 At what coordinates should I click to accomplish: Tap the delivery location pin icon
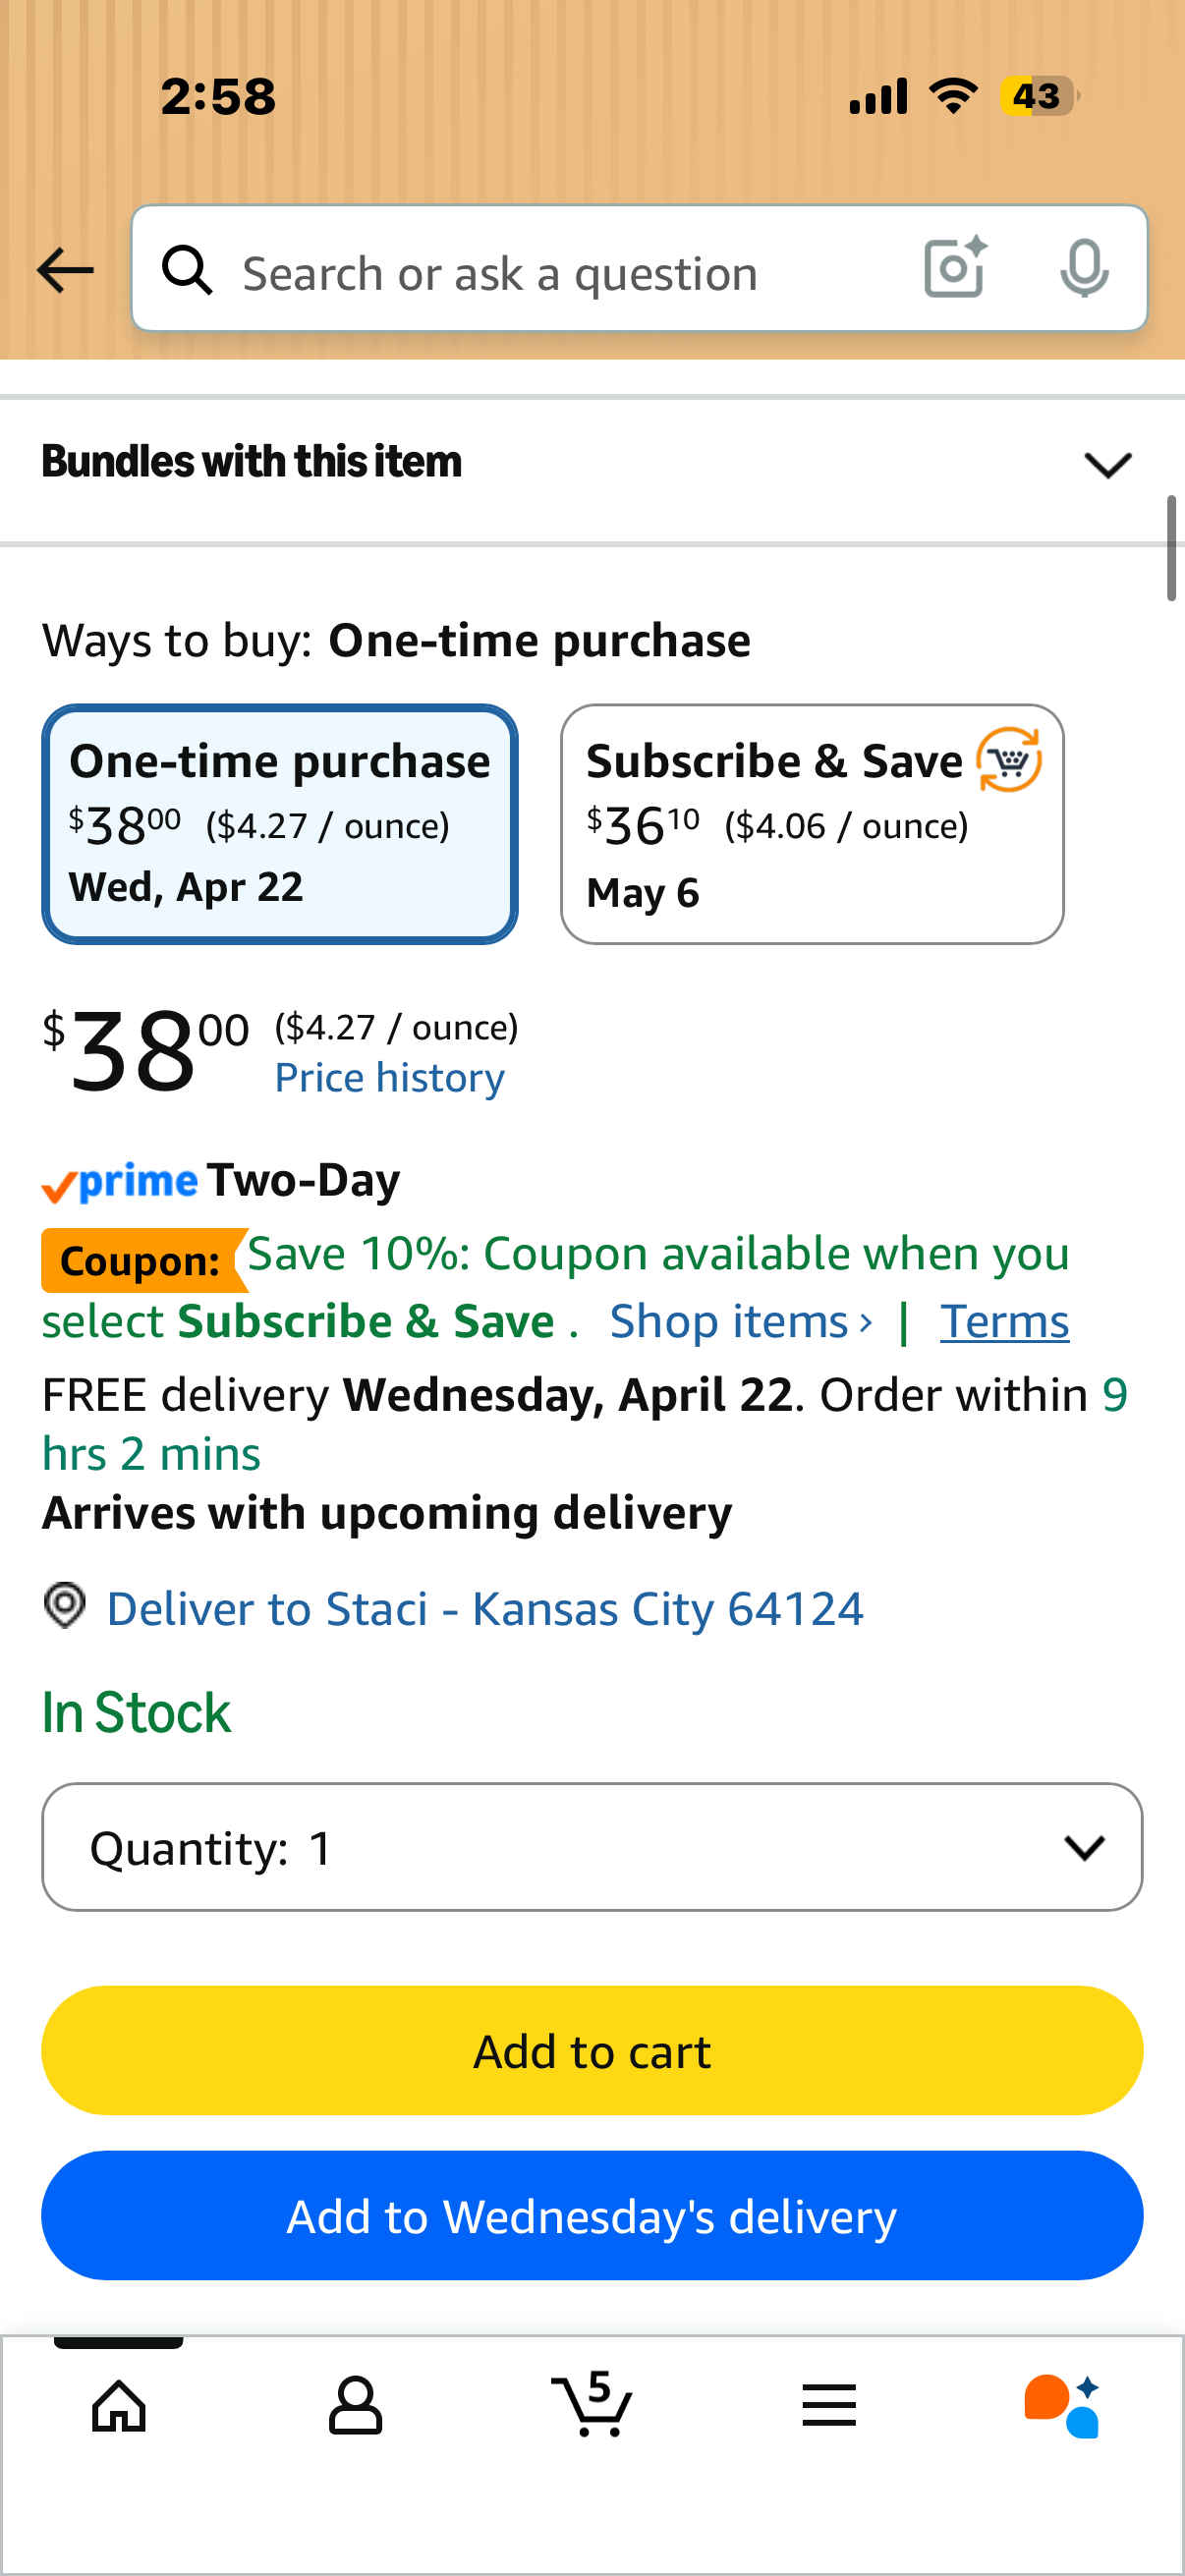click(x=65, y=1606)
